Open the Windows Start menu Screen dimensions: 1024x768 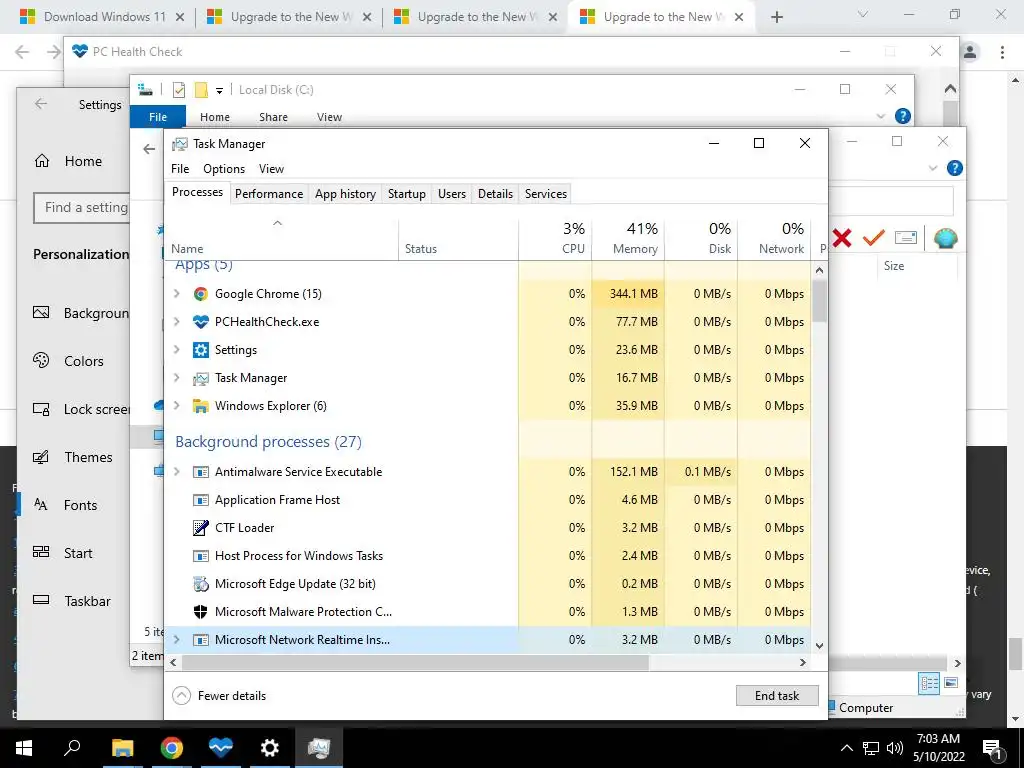pos(24,748)
